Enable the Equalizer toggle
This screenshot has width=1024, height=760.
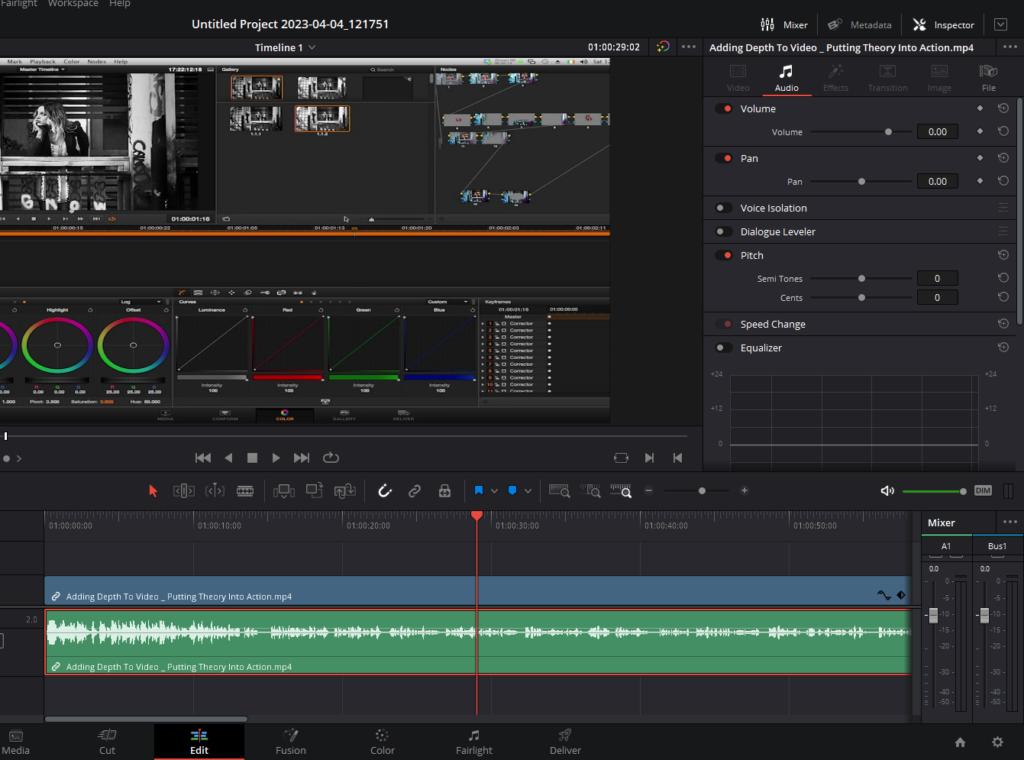click(724, 348)
